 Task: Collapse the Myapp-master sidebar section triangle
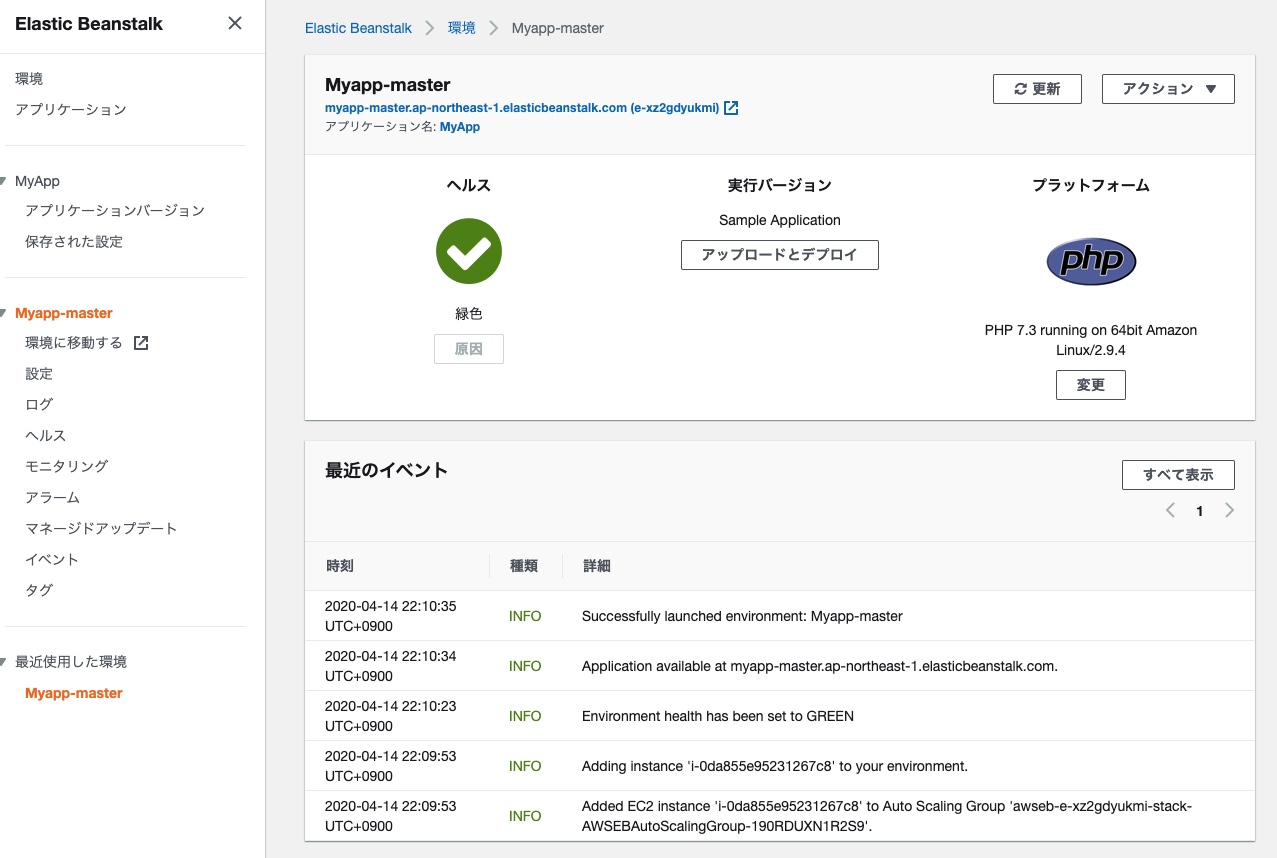coord(5,313)
